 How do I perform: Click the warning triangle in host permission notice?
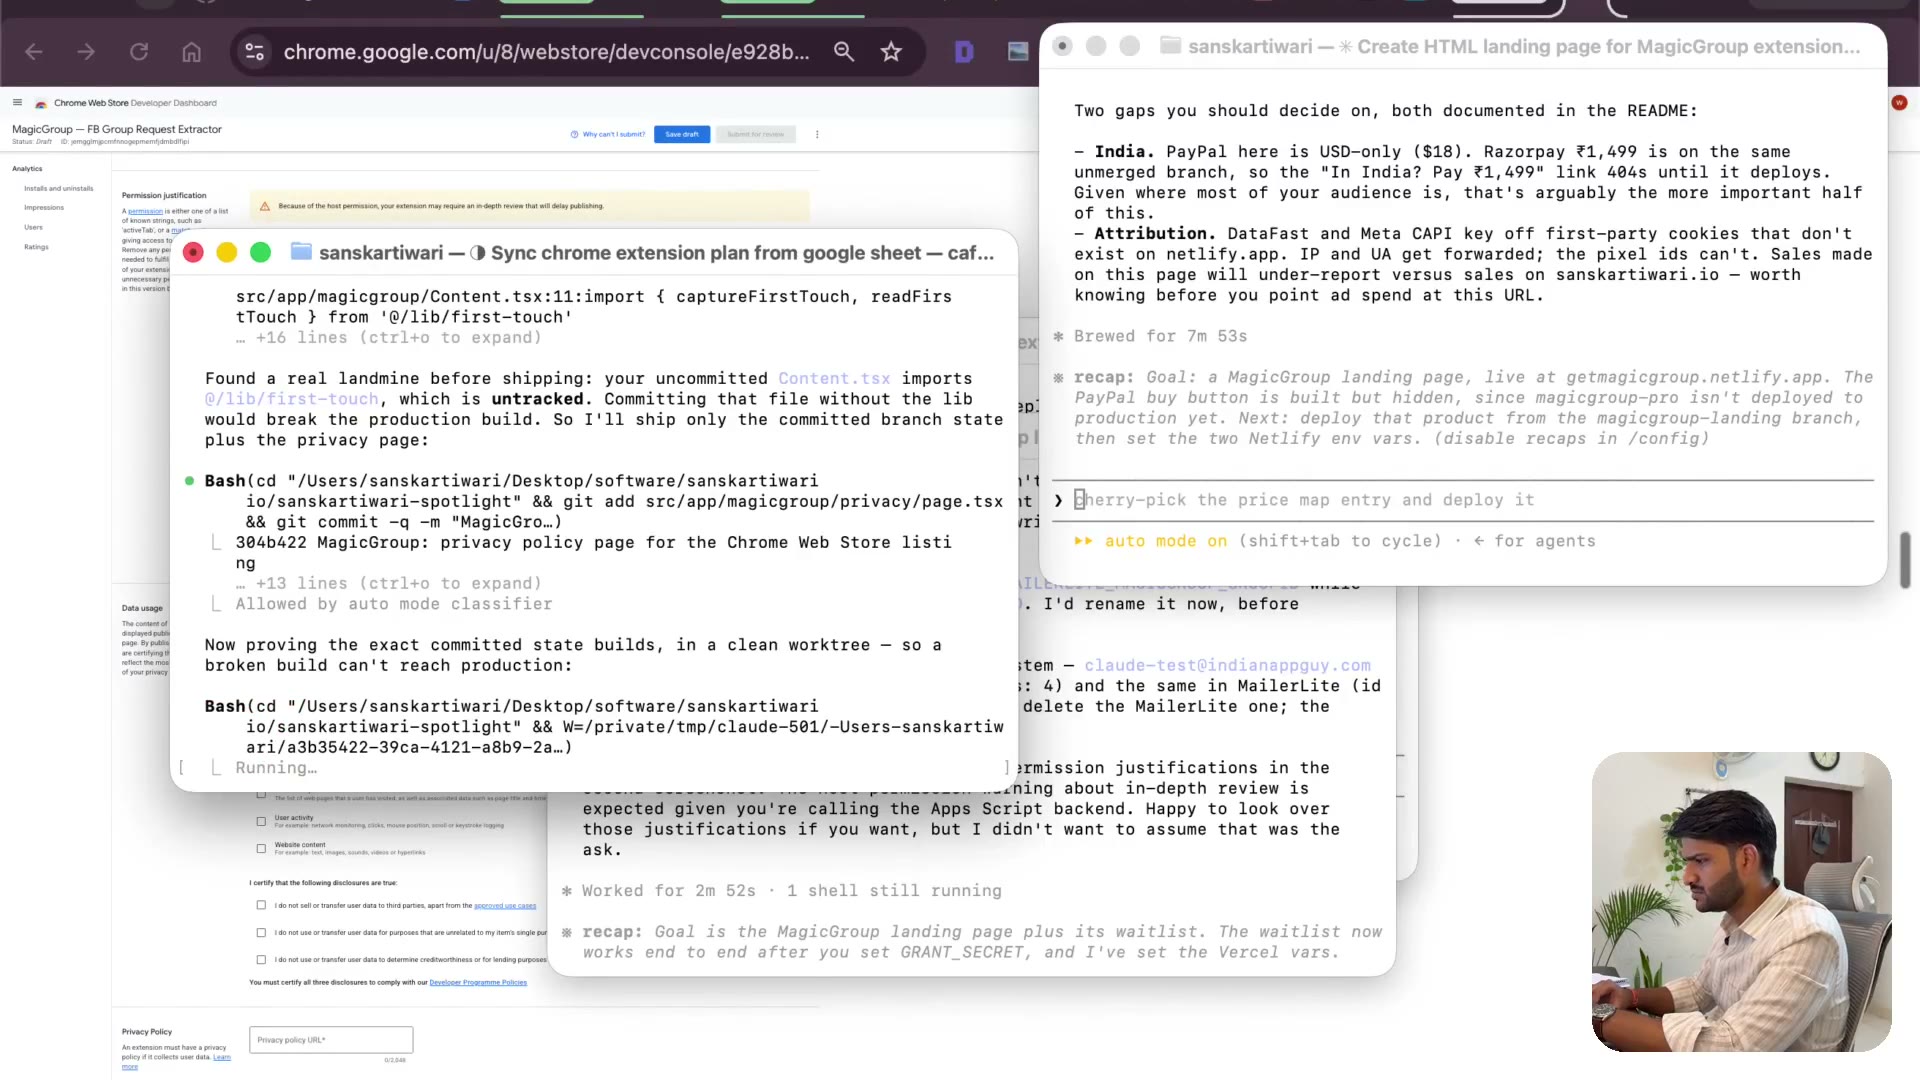pos(265,206)
